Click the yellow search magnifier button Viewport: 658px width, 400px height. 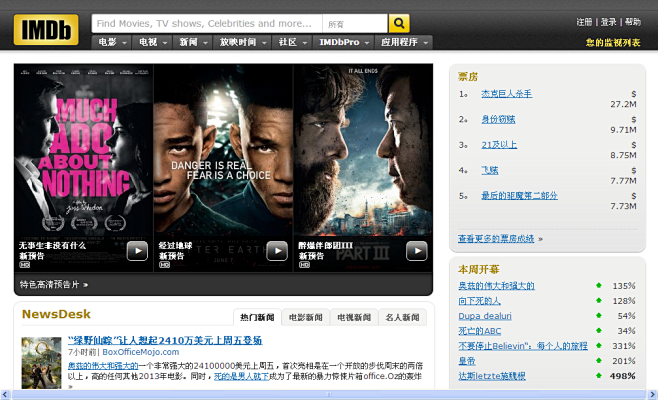pos(399,24)
